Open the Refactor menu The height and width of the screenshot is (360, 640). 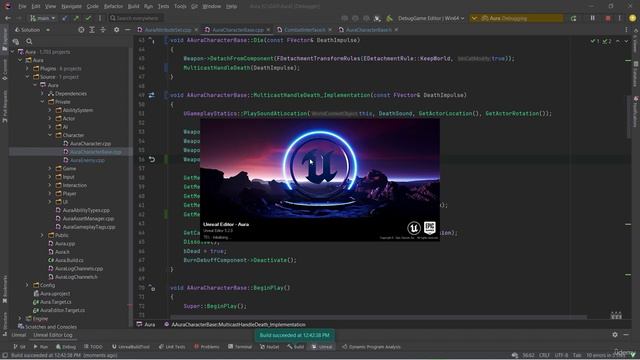(113, 6)
